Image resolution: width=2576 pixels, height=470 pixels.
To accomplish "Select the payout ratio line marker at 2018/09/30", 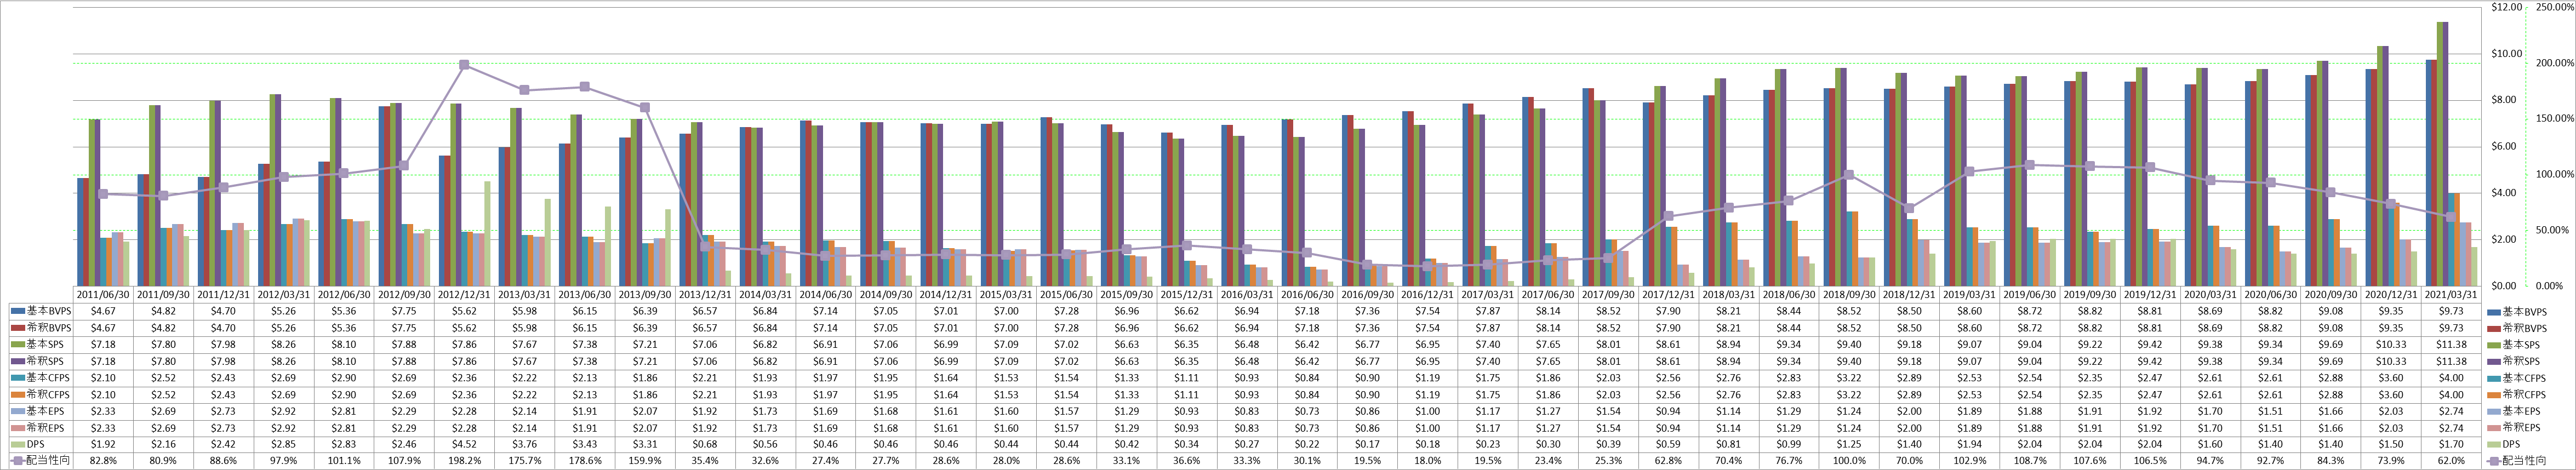I will point(1848,175).
